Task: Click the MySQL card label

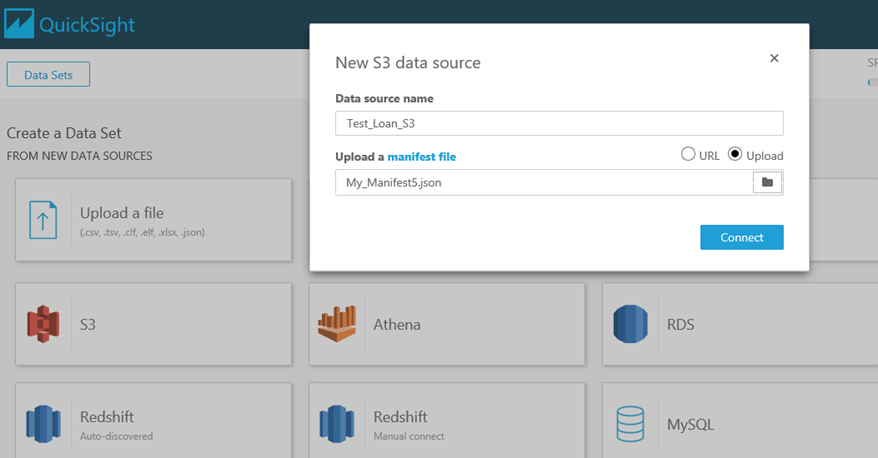Action: coord(690,424)
